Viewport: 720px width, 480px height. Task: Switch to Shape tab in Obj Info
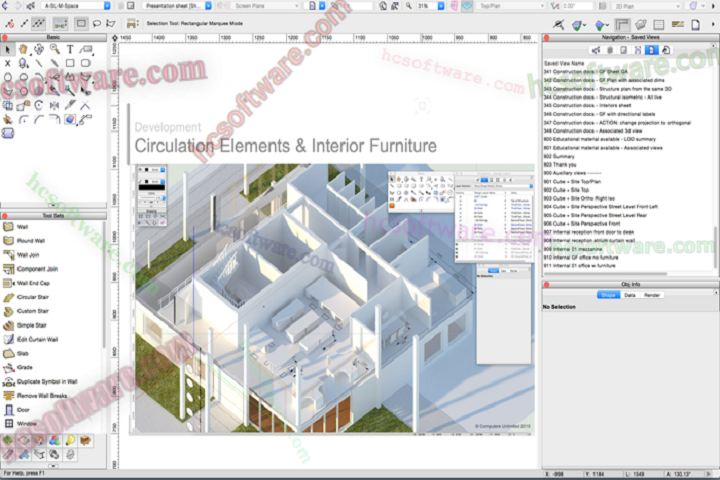click(x=608, y=295)
